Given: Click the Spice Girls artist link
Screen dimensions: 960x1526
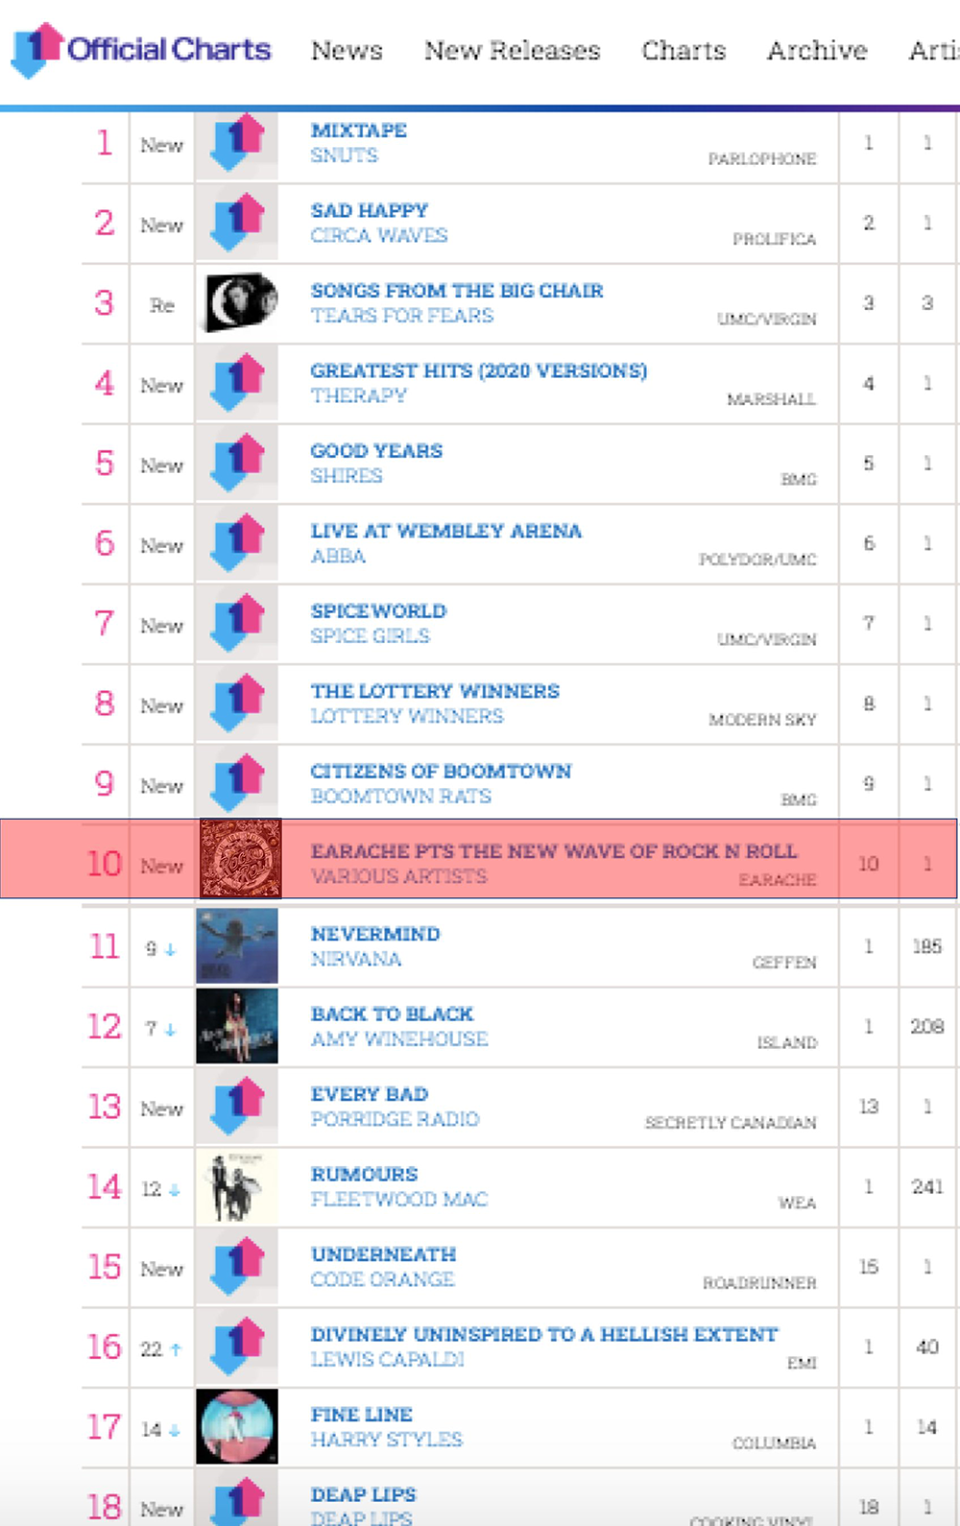Looking at the screenshot, I should point(370,636).
